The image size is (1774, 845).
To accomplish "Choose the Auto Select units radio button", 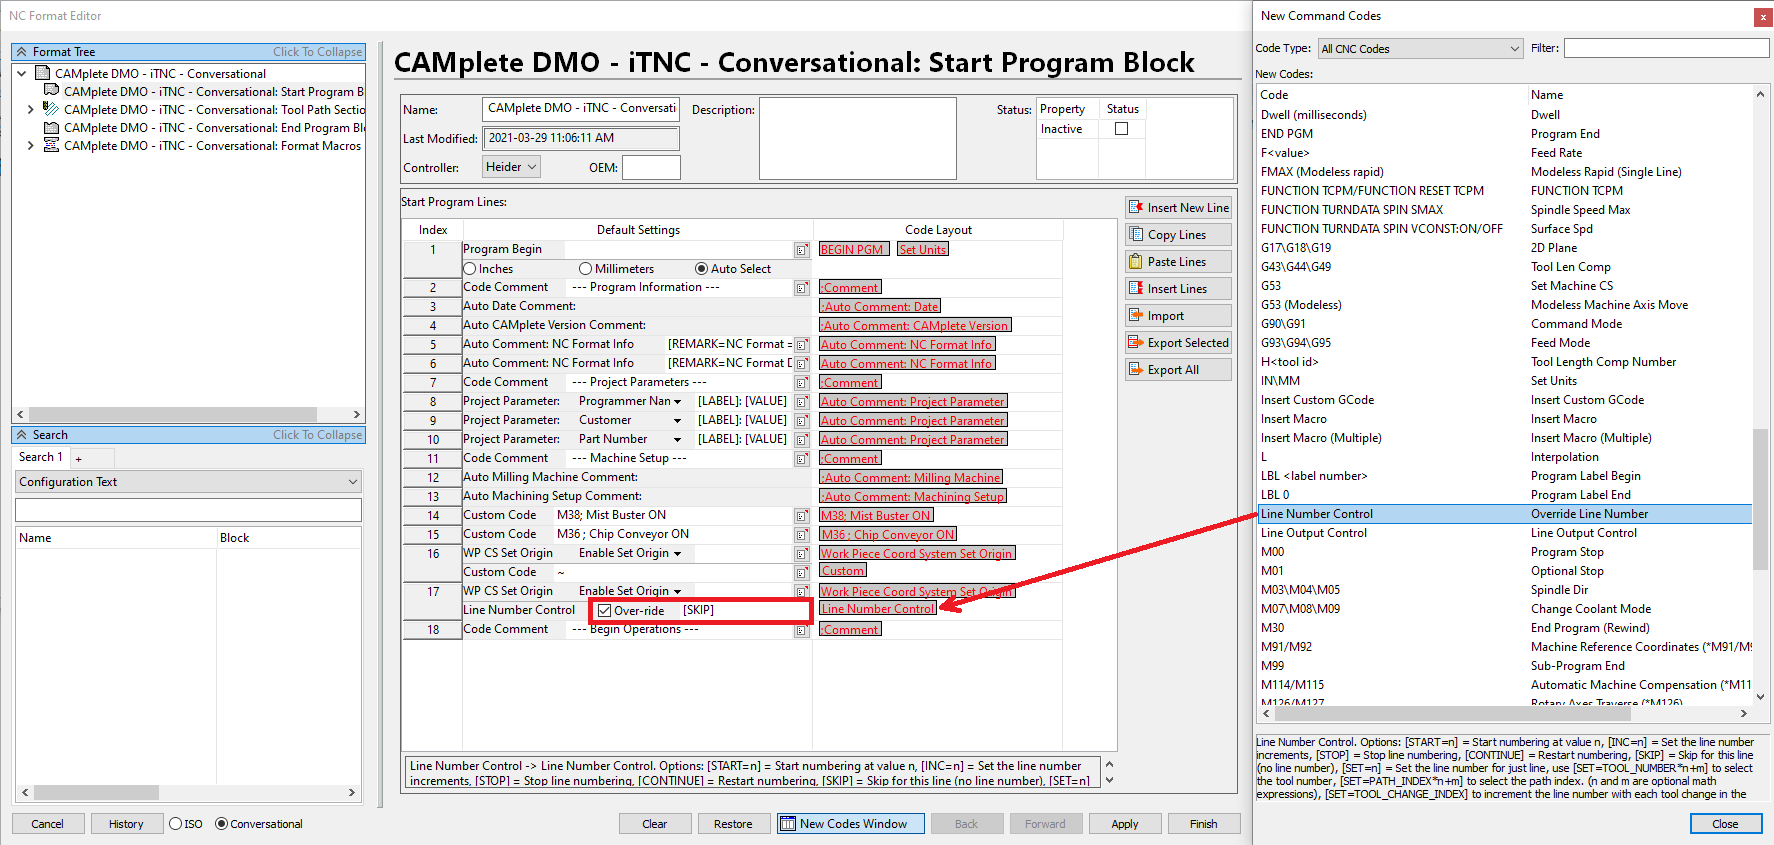I will 702,269.
